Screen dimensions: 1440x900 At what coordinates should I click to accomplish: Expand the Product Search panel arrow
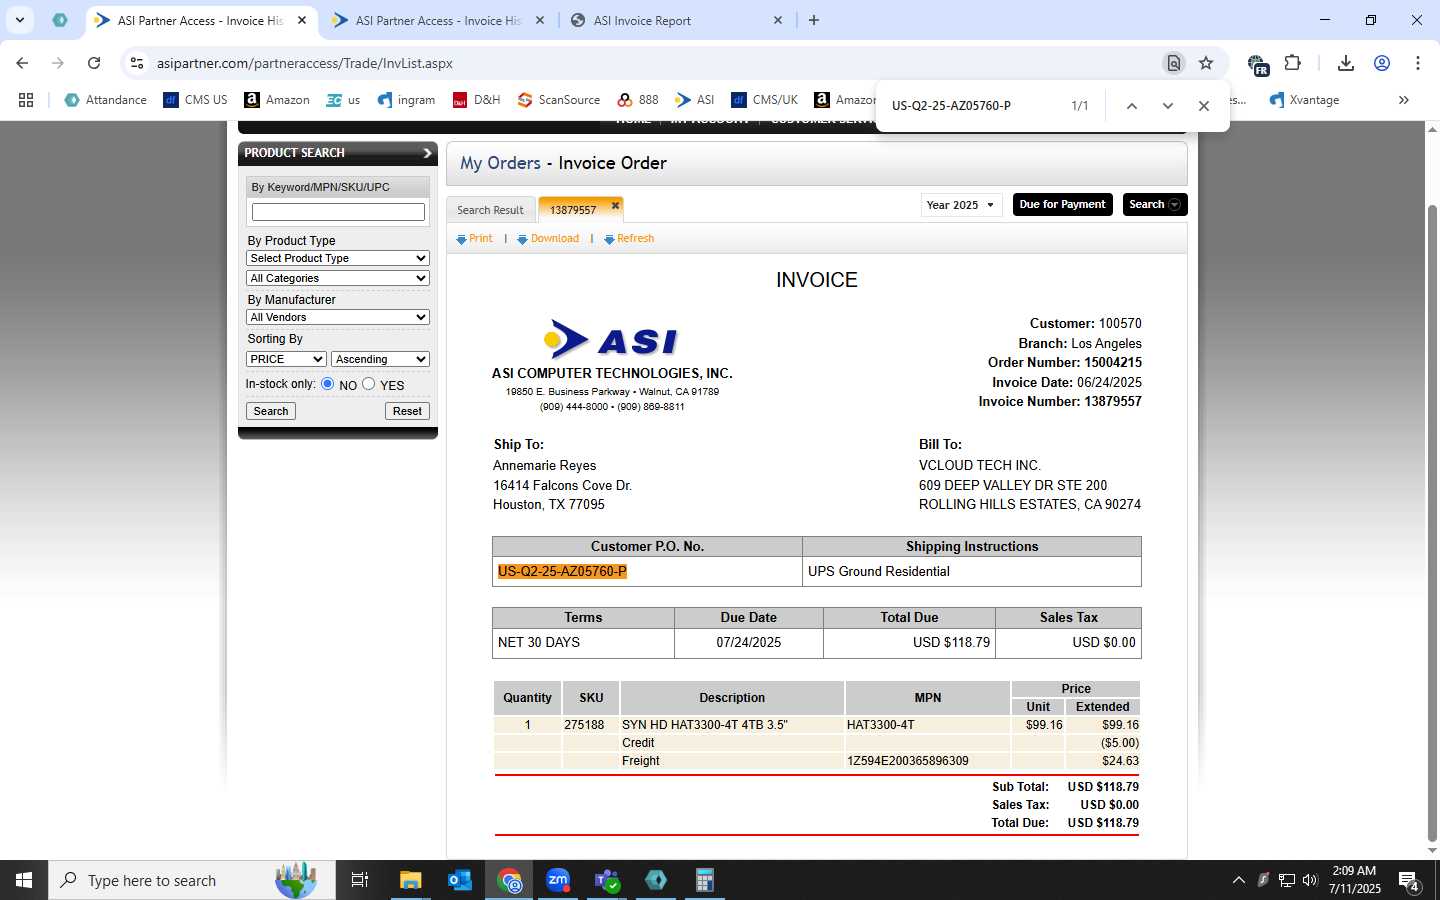(427, 153)
